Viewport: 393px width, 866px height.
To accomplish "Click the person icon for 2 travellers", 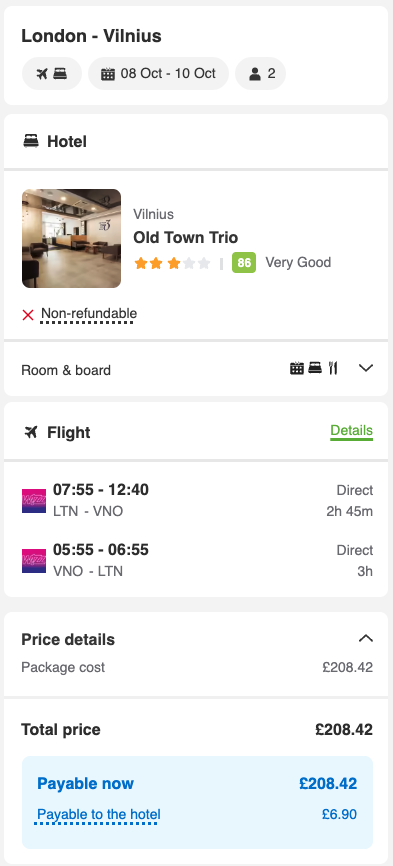I will tap(254, 74).
